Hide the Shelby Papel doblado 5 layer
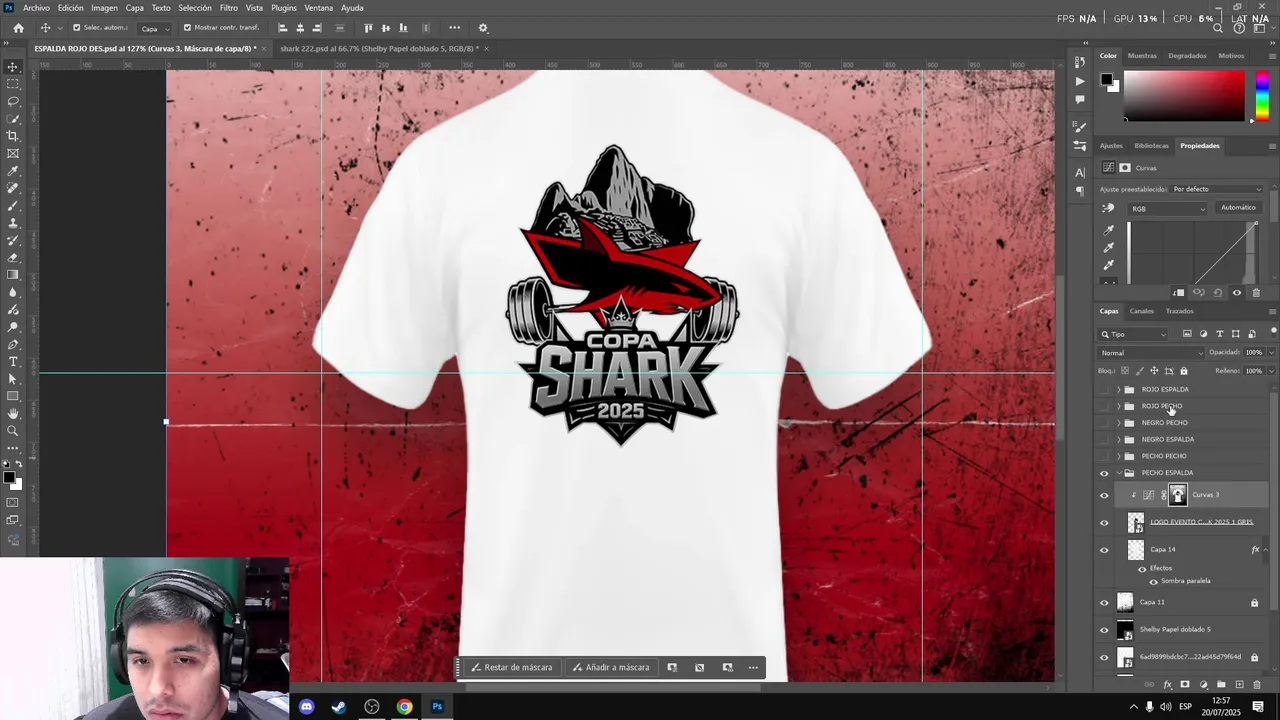The width and height of the screenshot is (1280, 720). [1104, 630]
